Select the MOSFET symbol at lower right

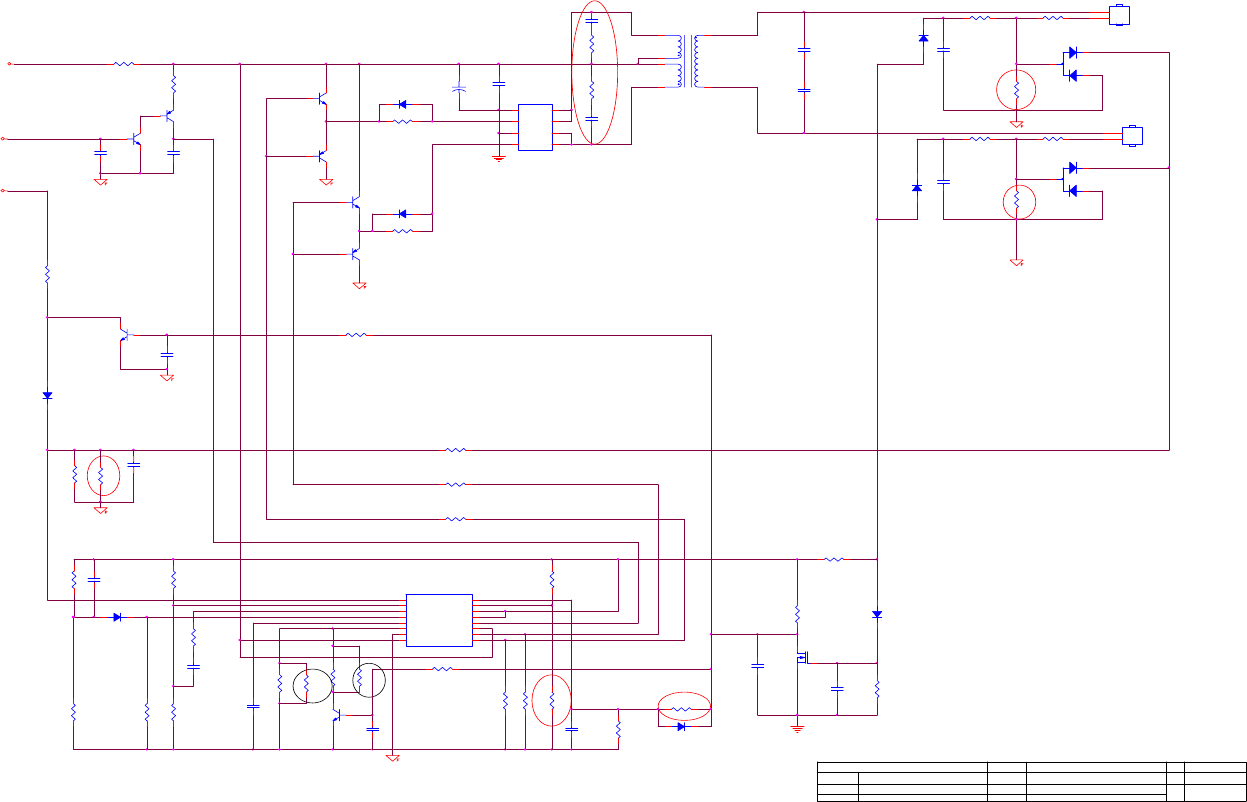(802, 658)
